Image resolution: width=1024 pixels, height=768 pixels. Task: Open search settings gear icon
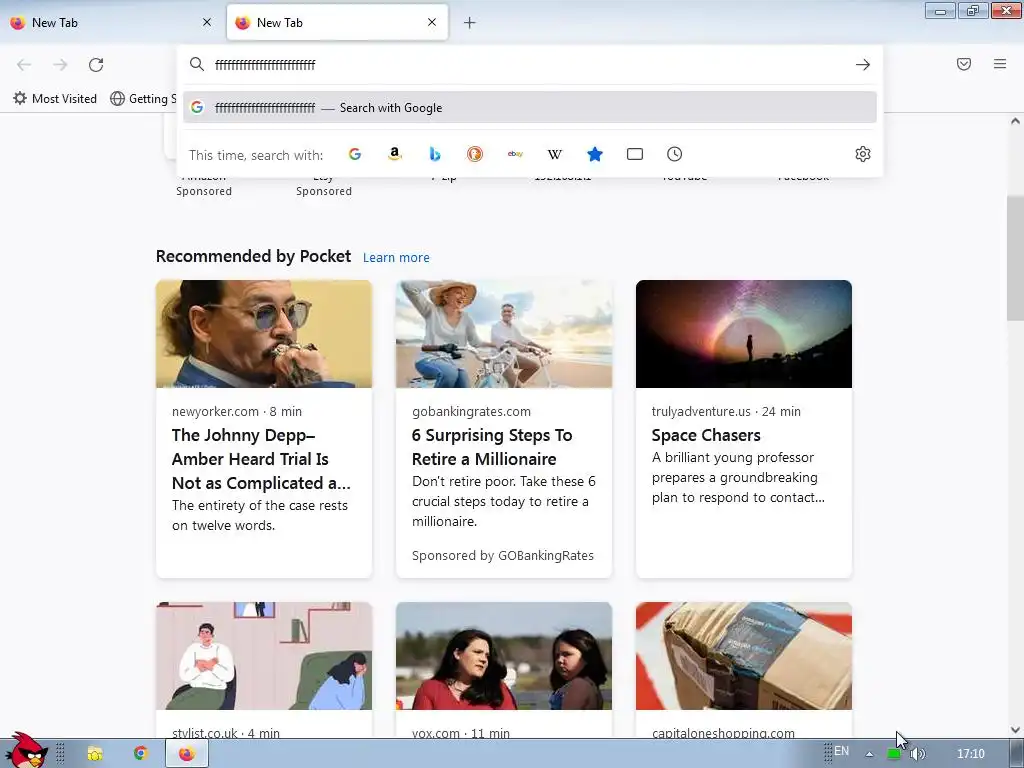point(863,154)
